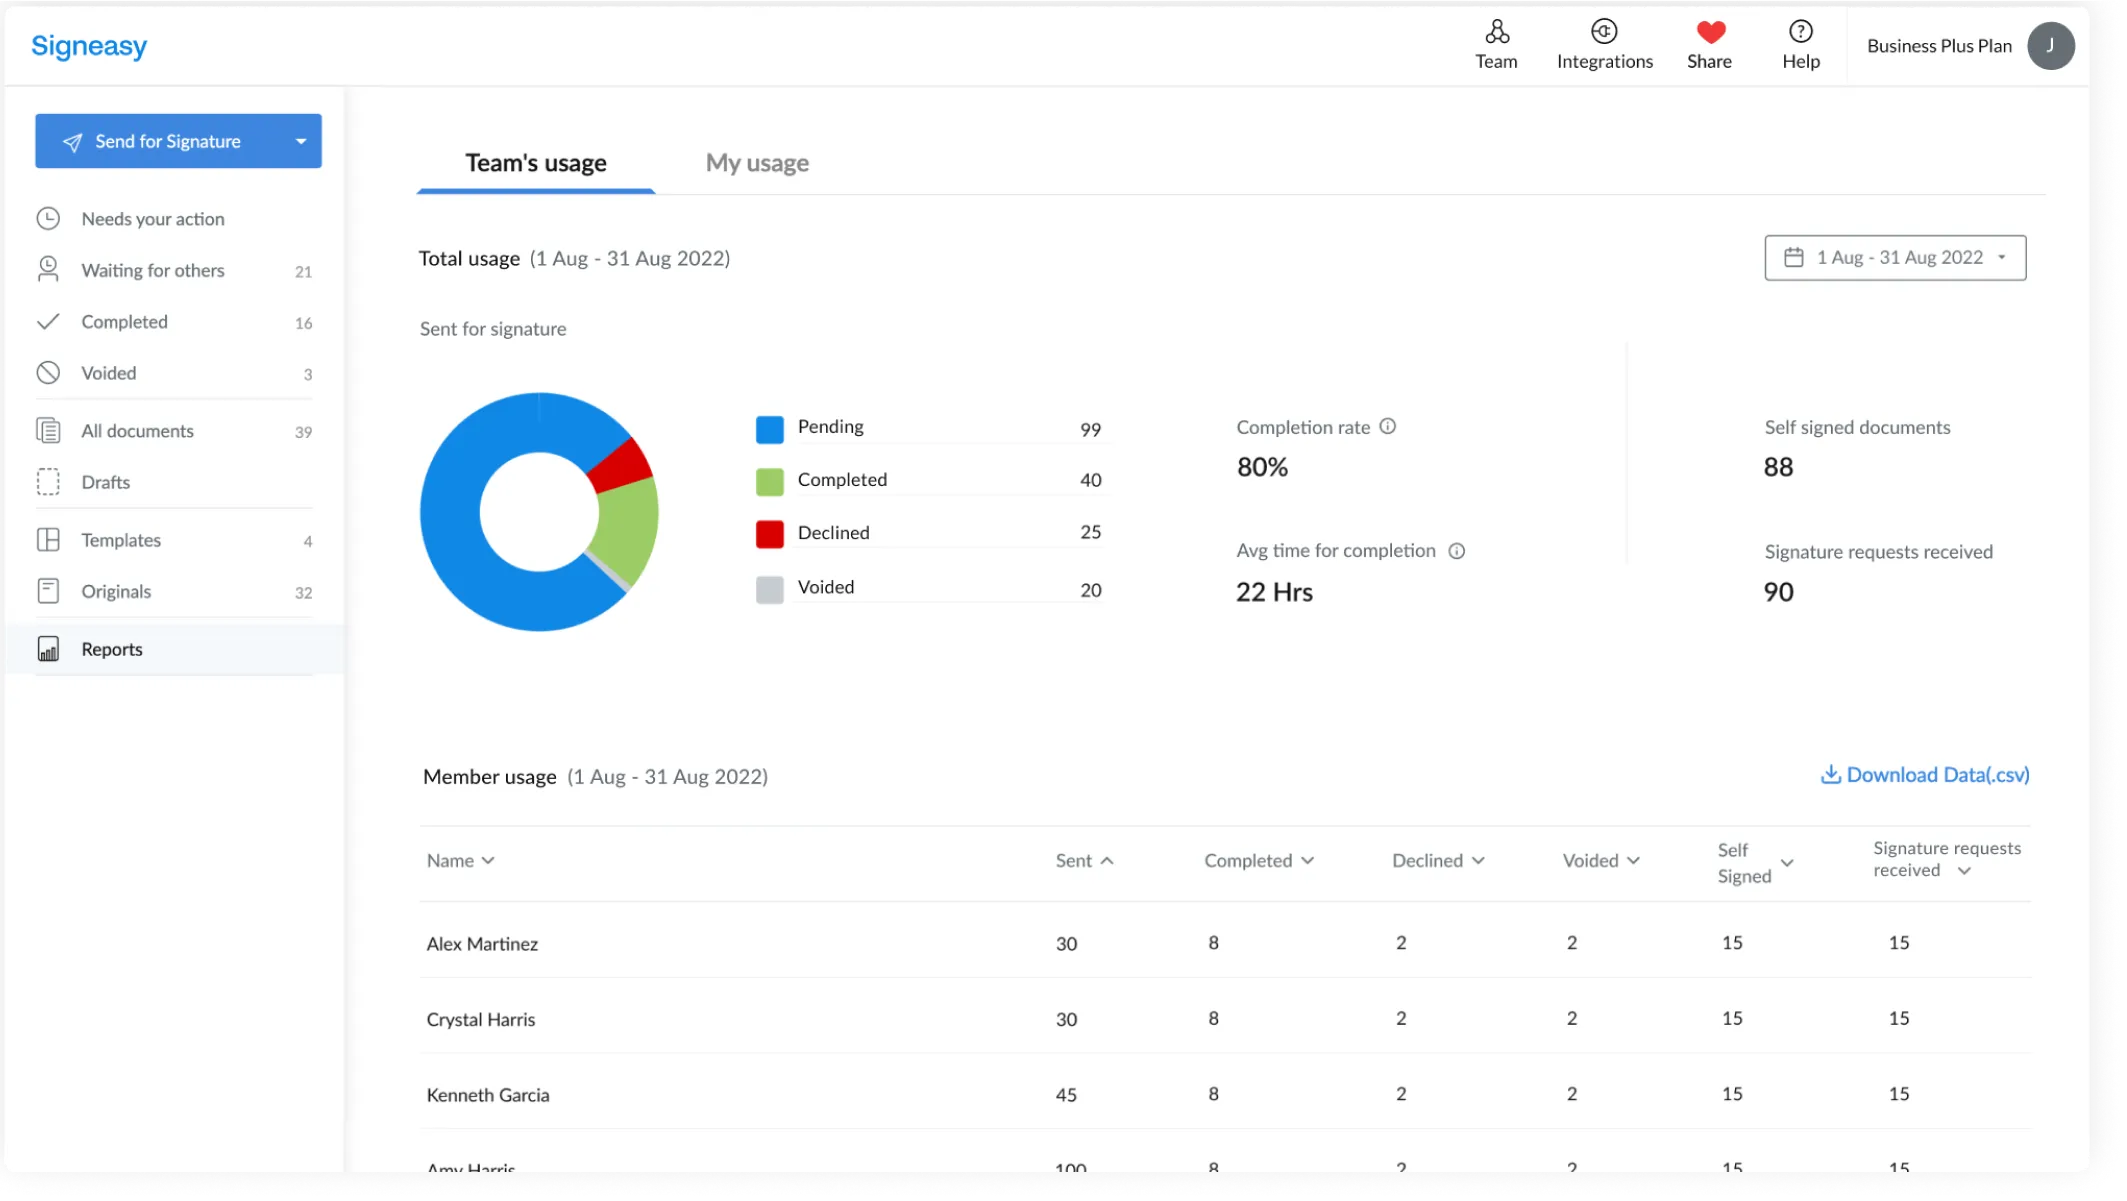Click the Share heart icon
This screenshot has height=1201, width=2127.
[1710, 32]
